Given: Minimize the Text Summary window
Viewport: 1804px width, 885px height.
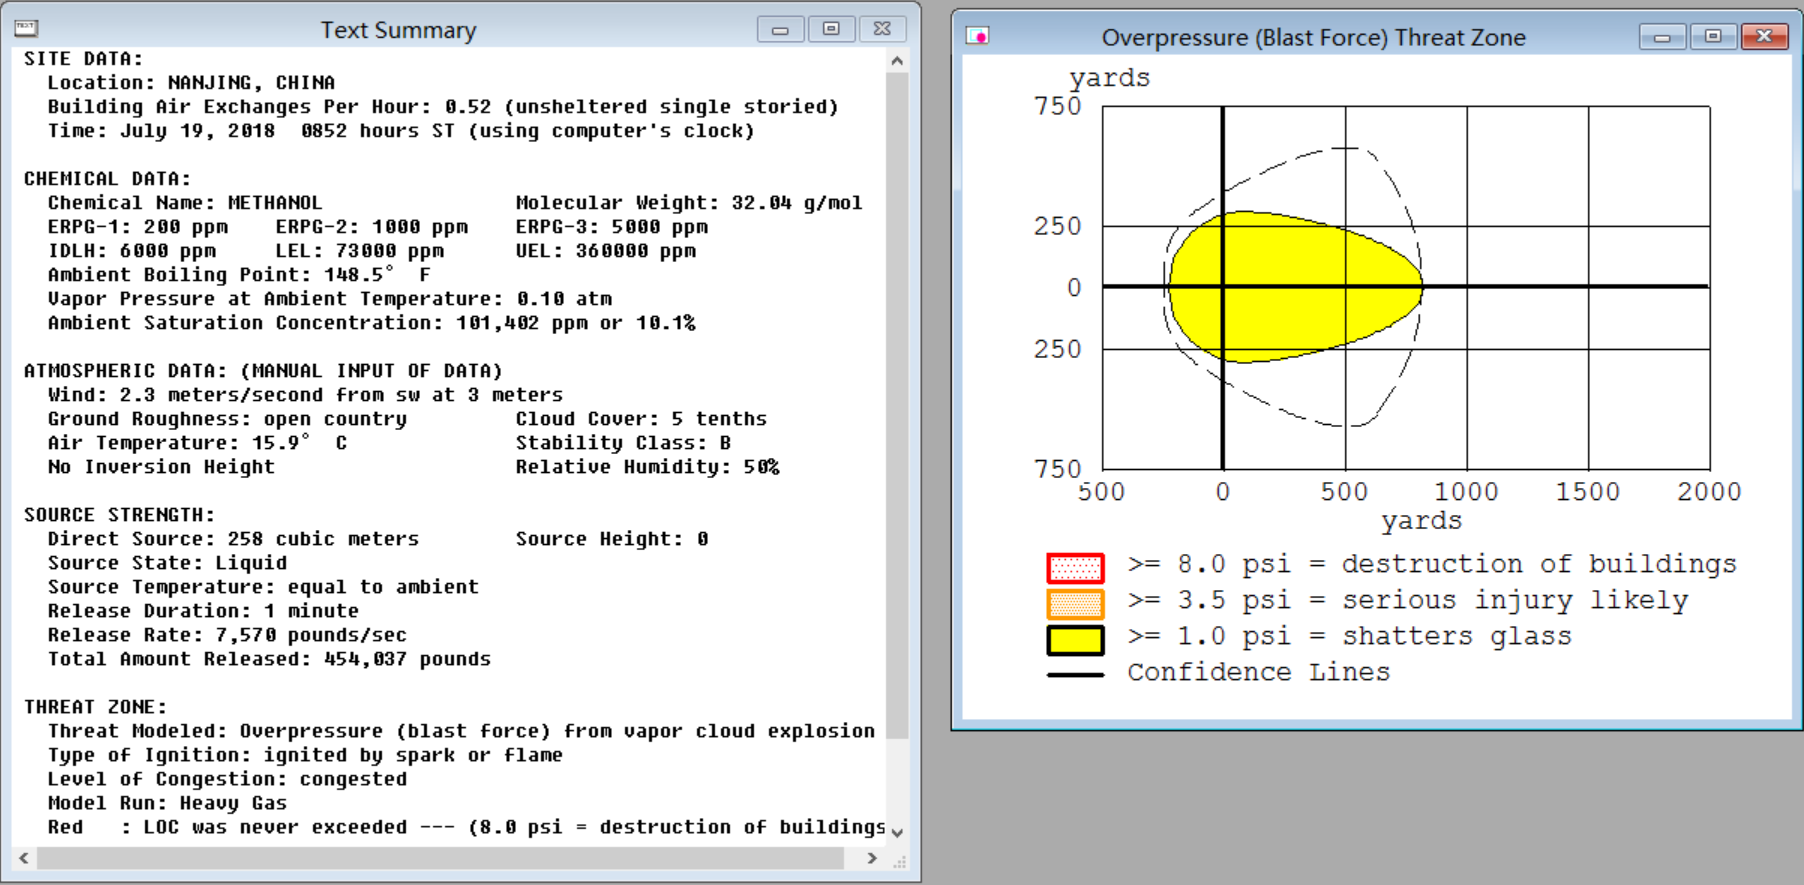Looking at the screenshot, I should pos(780,29).
